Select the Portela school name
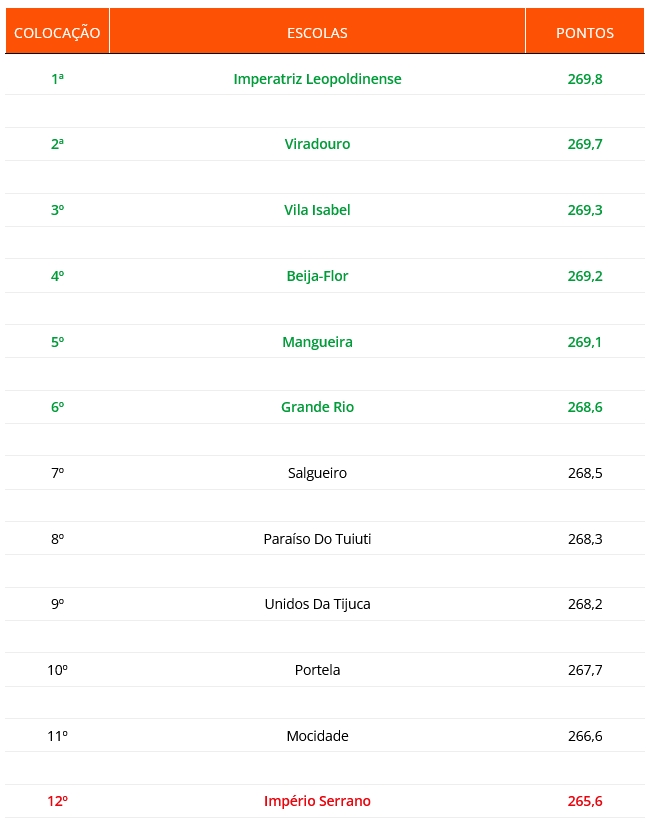This screenshot has width=649, height=823. click(317, 670)
